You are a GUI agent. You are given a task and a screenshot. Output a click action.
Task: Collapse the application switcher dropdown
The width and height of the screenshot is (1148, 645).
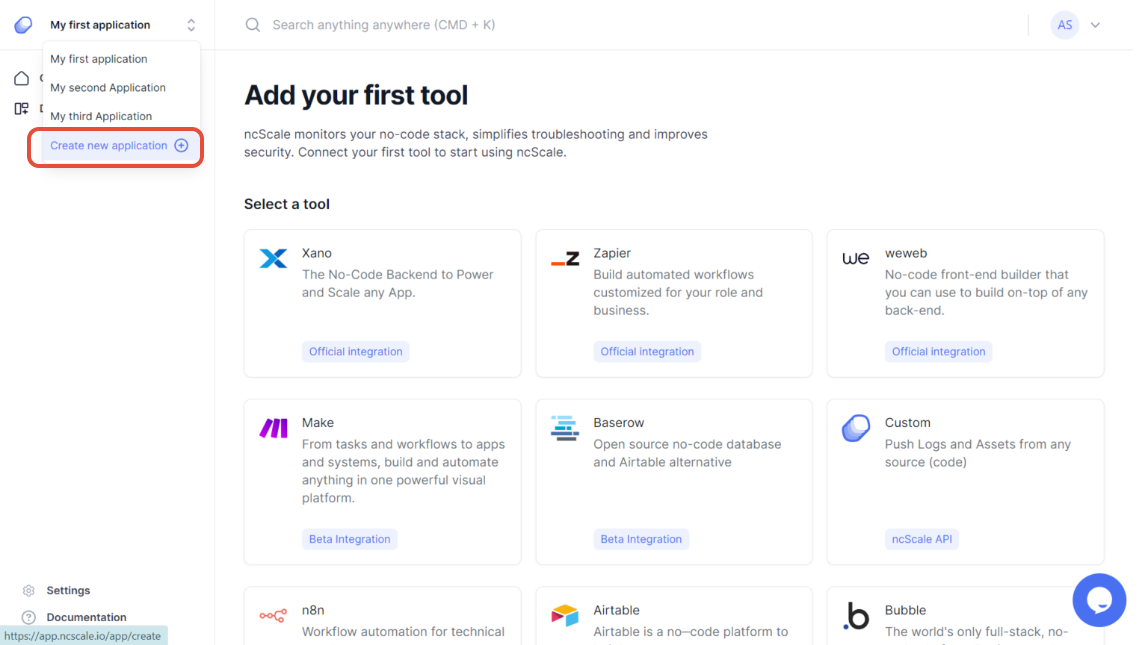point(191,25)
